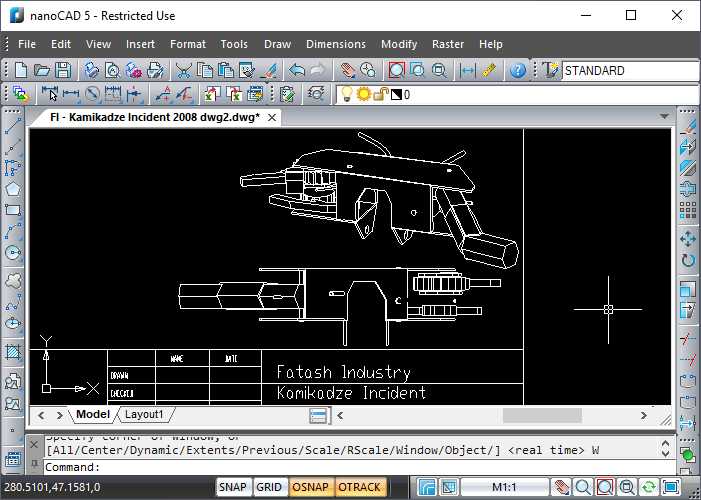Select the Line tool in left toolbar
Viewport: 701px width, 500px height.
[13, 126]
